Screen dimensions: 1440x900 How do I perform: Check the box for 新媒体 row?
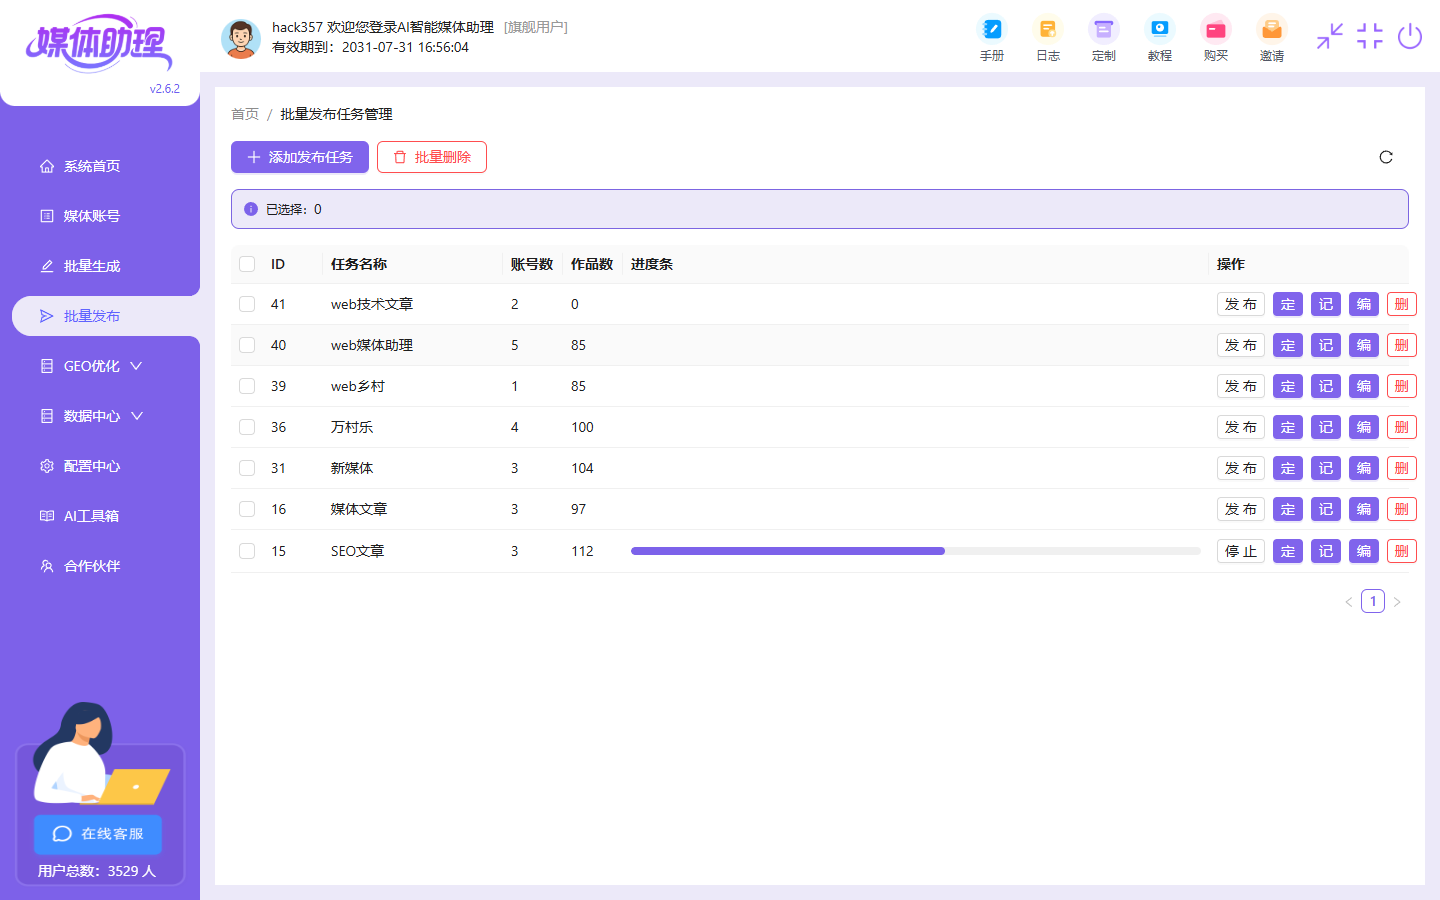[247, 468]
